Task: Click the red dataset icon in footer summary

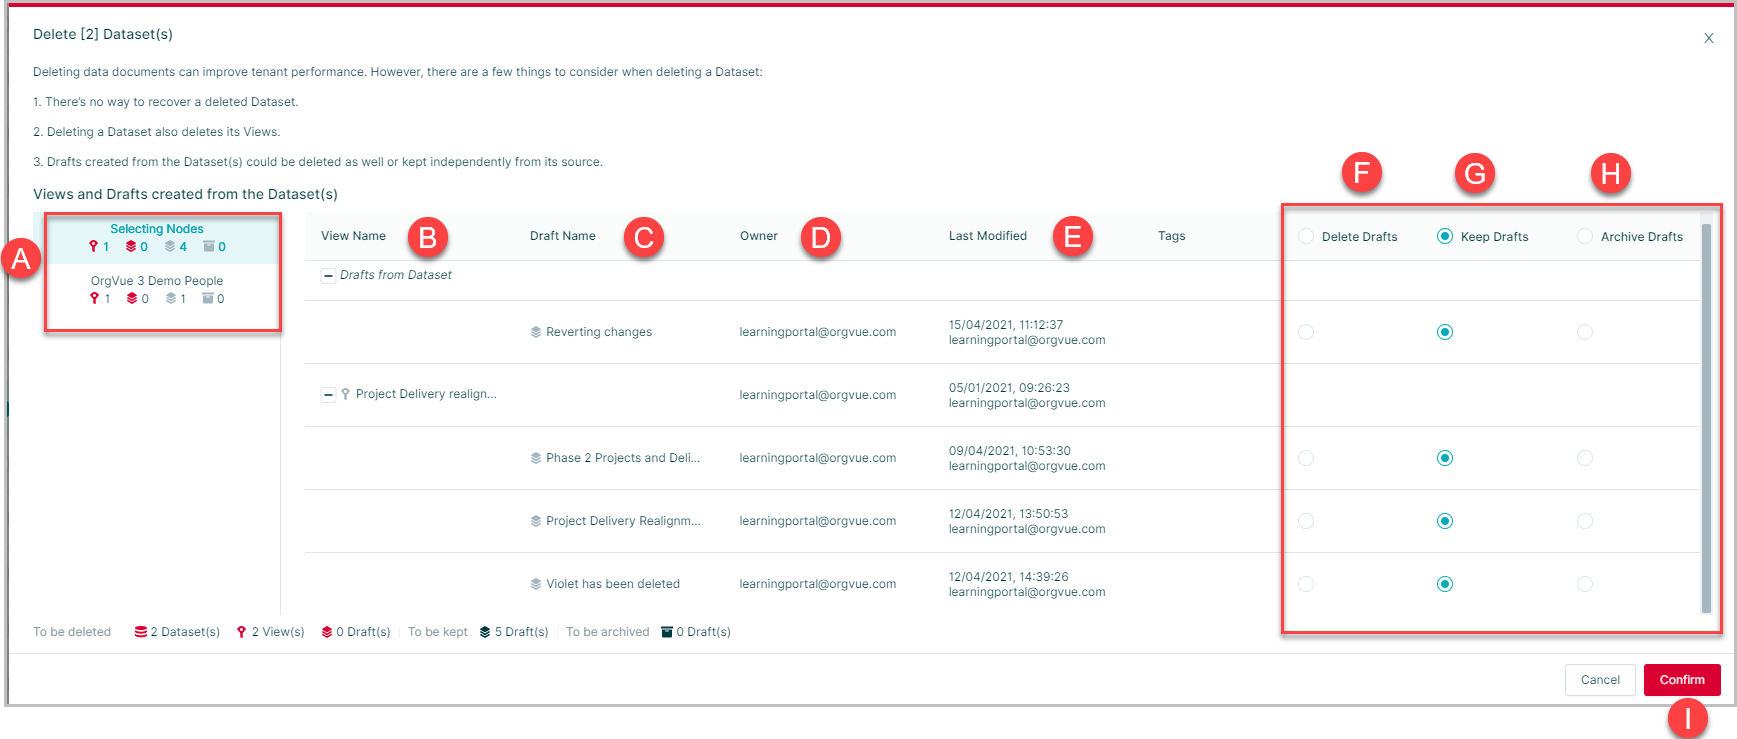Action: 141,632
